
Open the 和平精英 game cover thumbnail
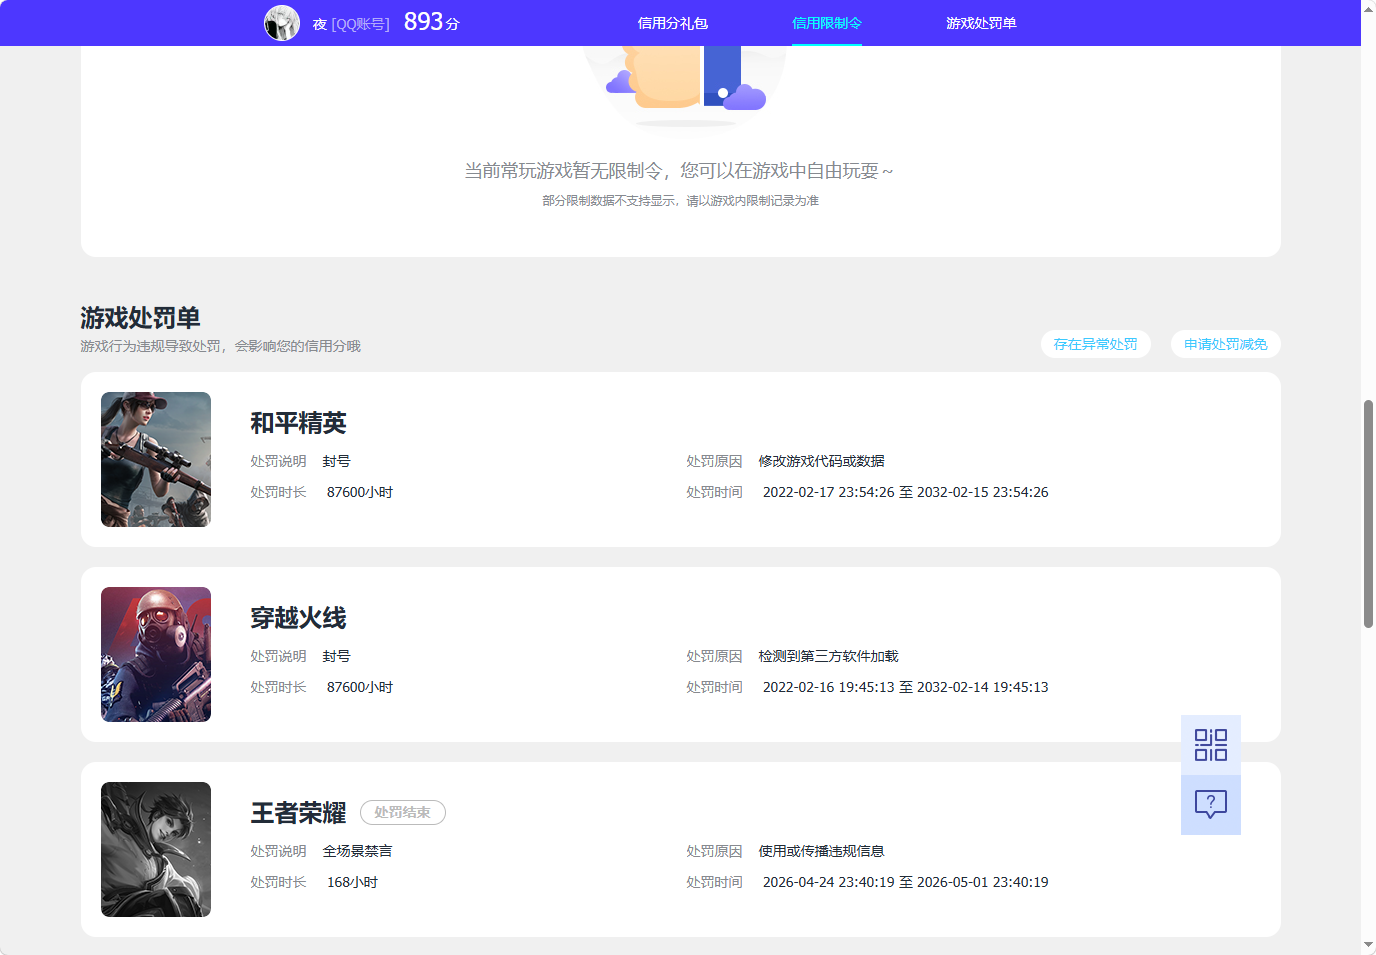tap(156, 459)
